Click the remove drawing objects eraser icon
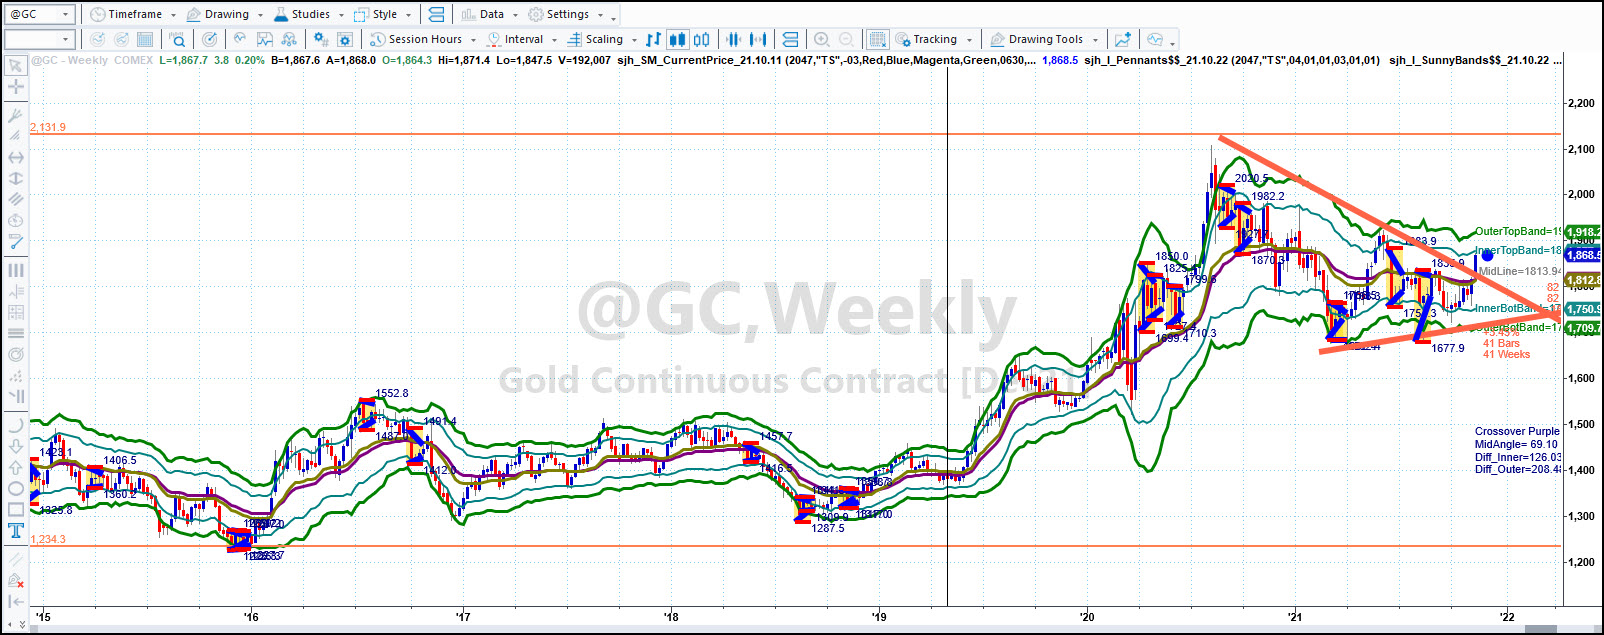 (15, 581)
